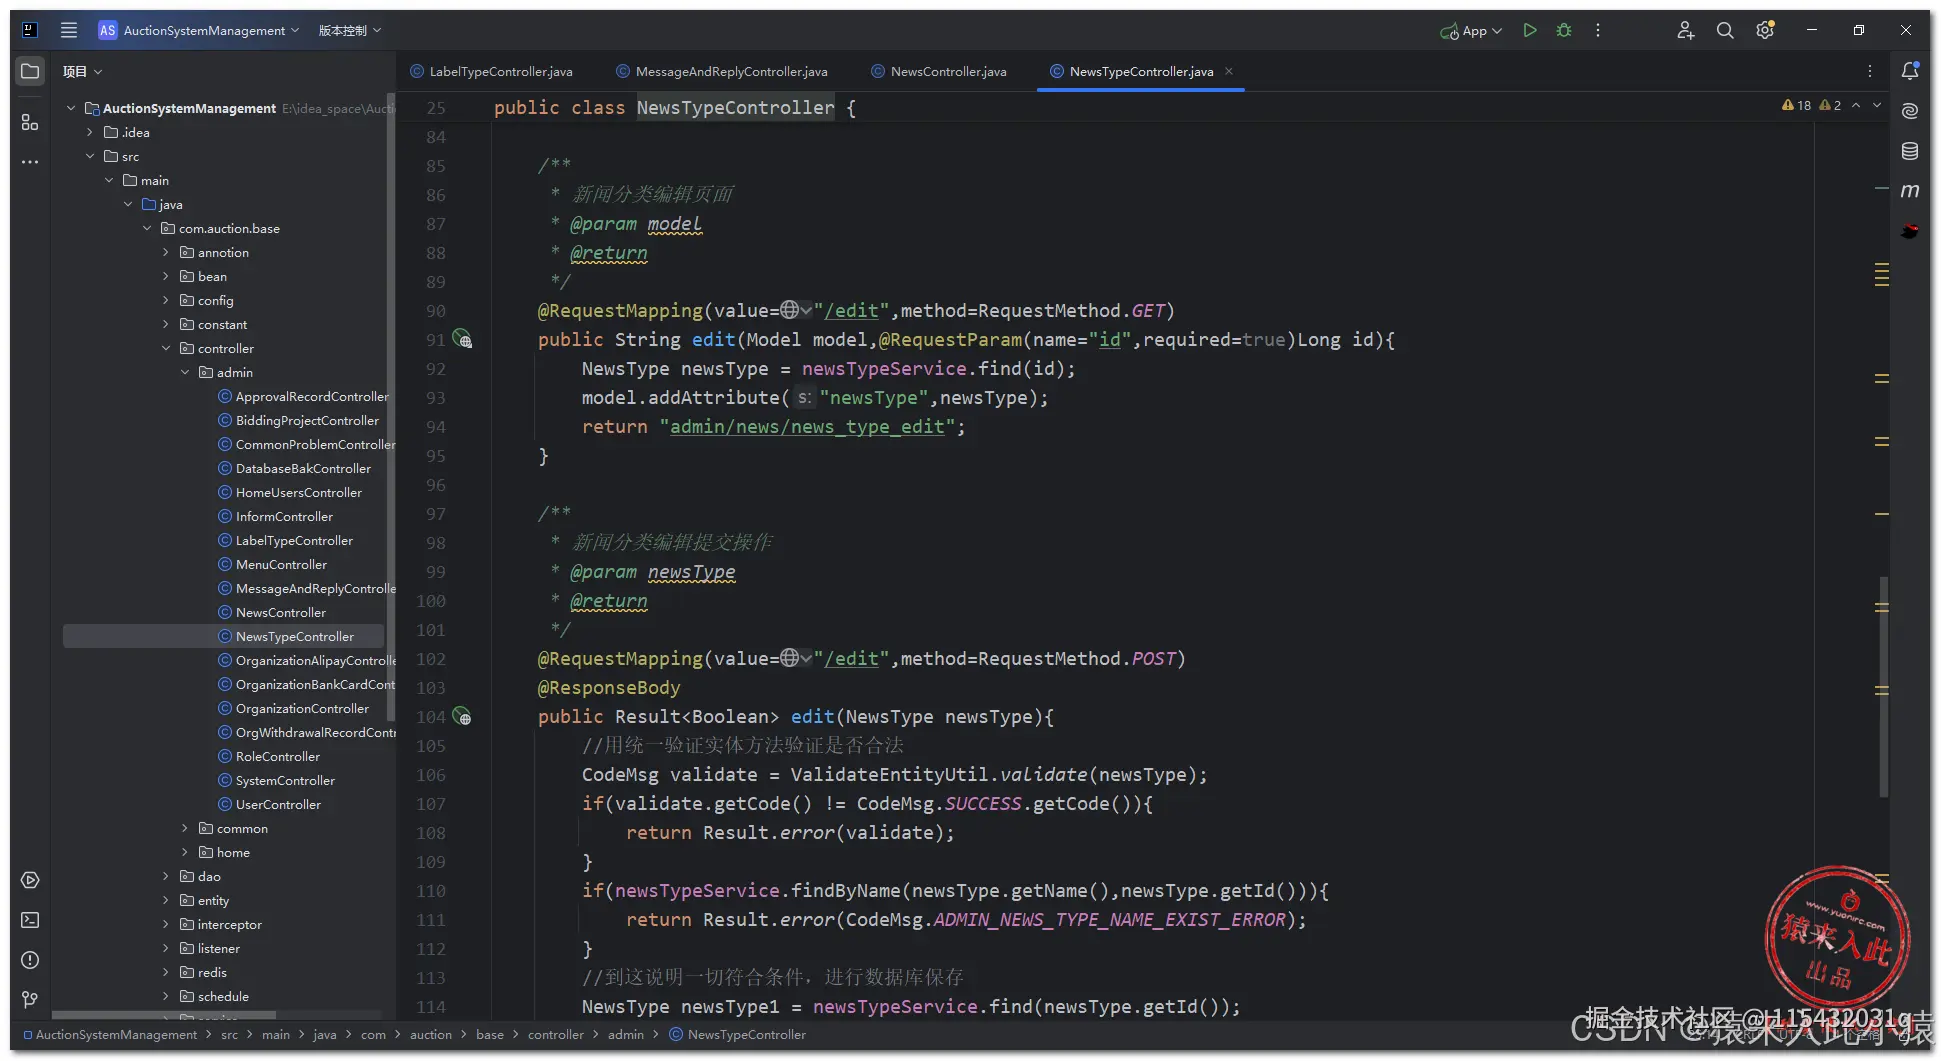The width and height of the screenshot is (1941, 1061).
Task: Open the Problems tool window
Action: [30, 960]
